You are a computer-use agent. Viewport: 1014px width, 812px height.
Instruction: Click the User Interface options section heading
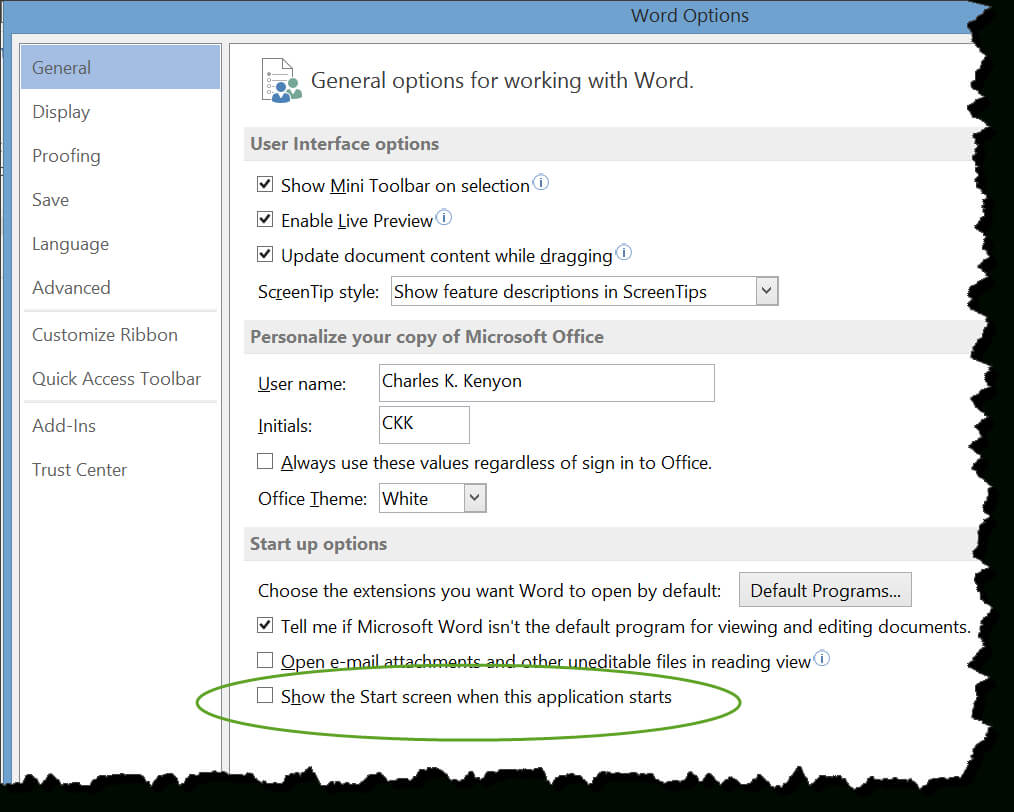point(345,144)
